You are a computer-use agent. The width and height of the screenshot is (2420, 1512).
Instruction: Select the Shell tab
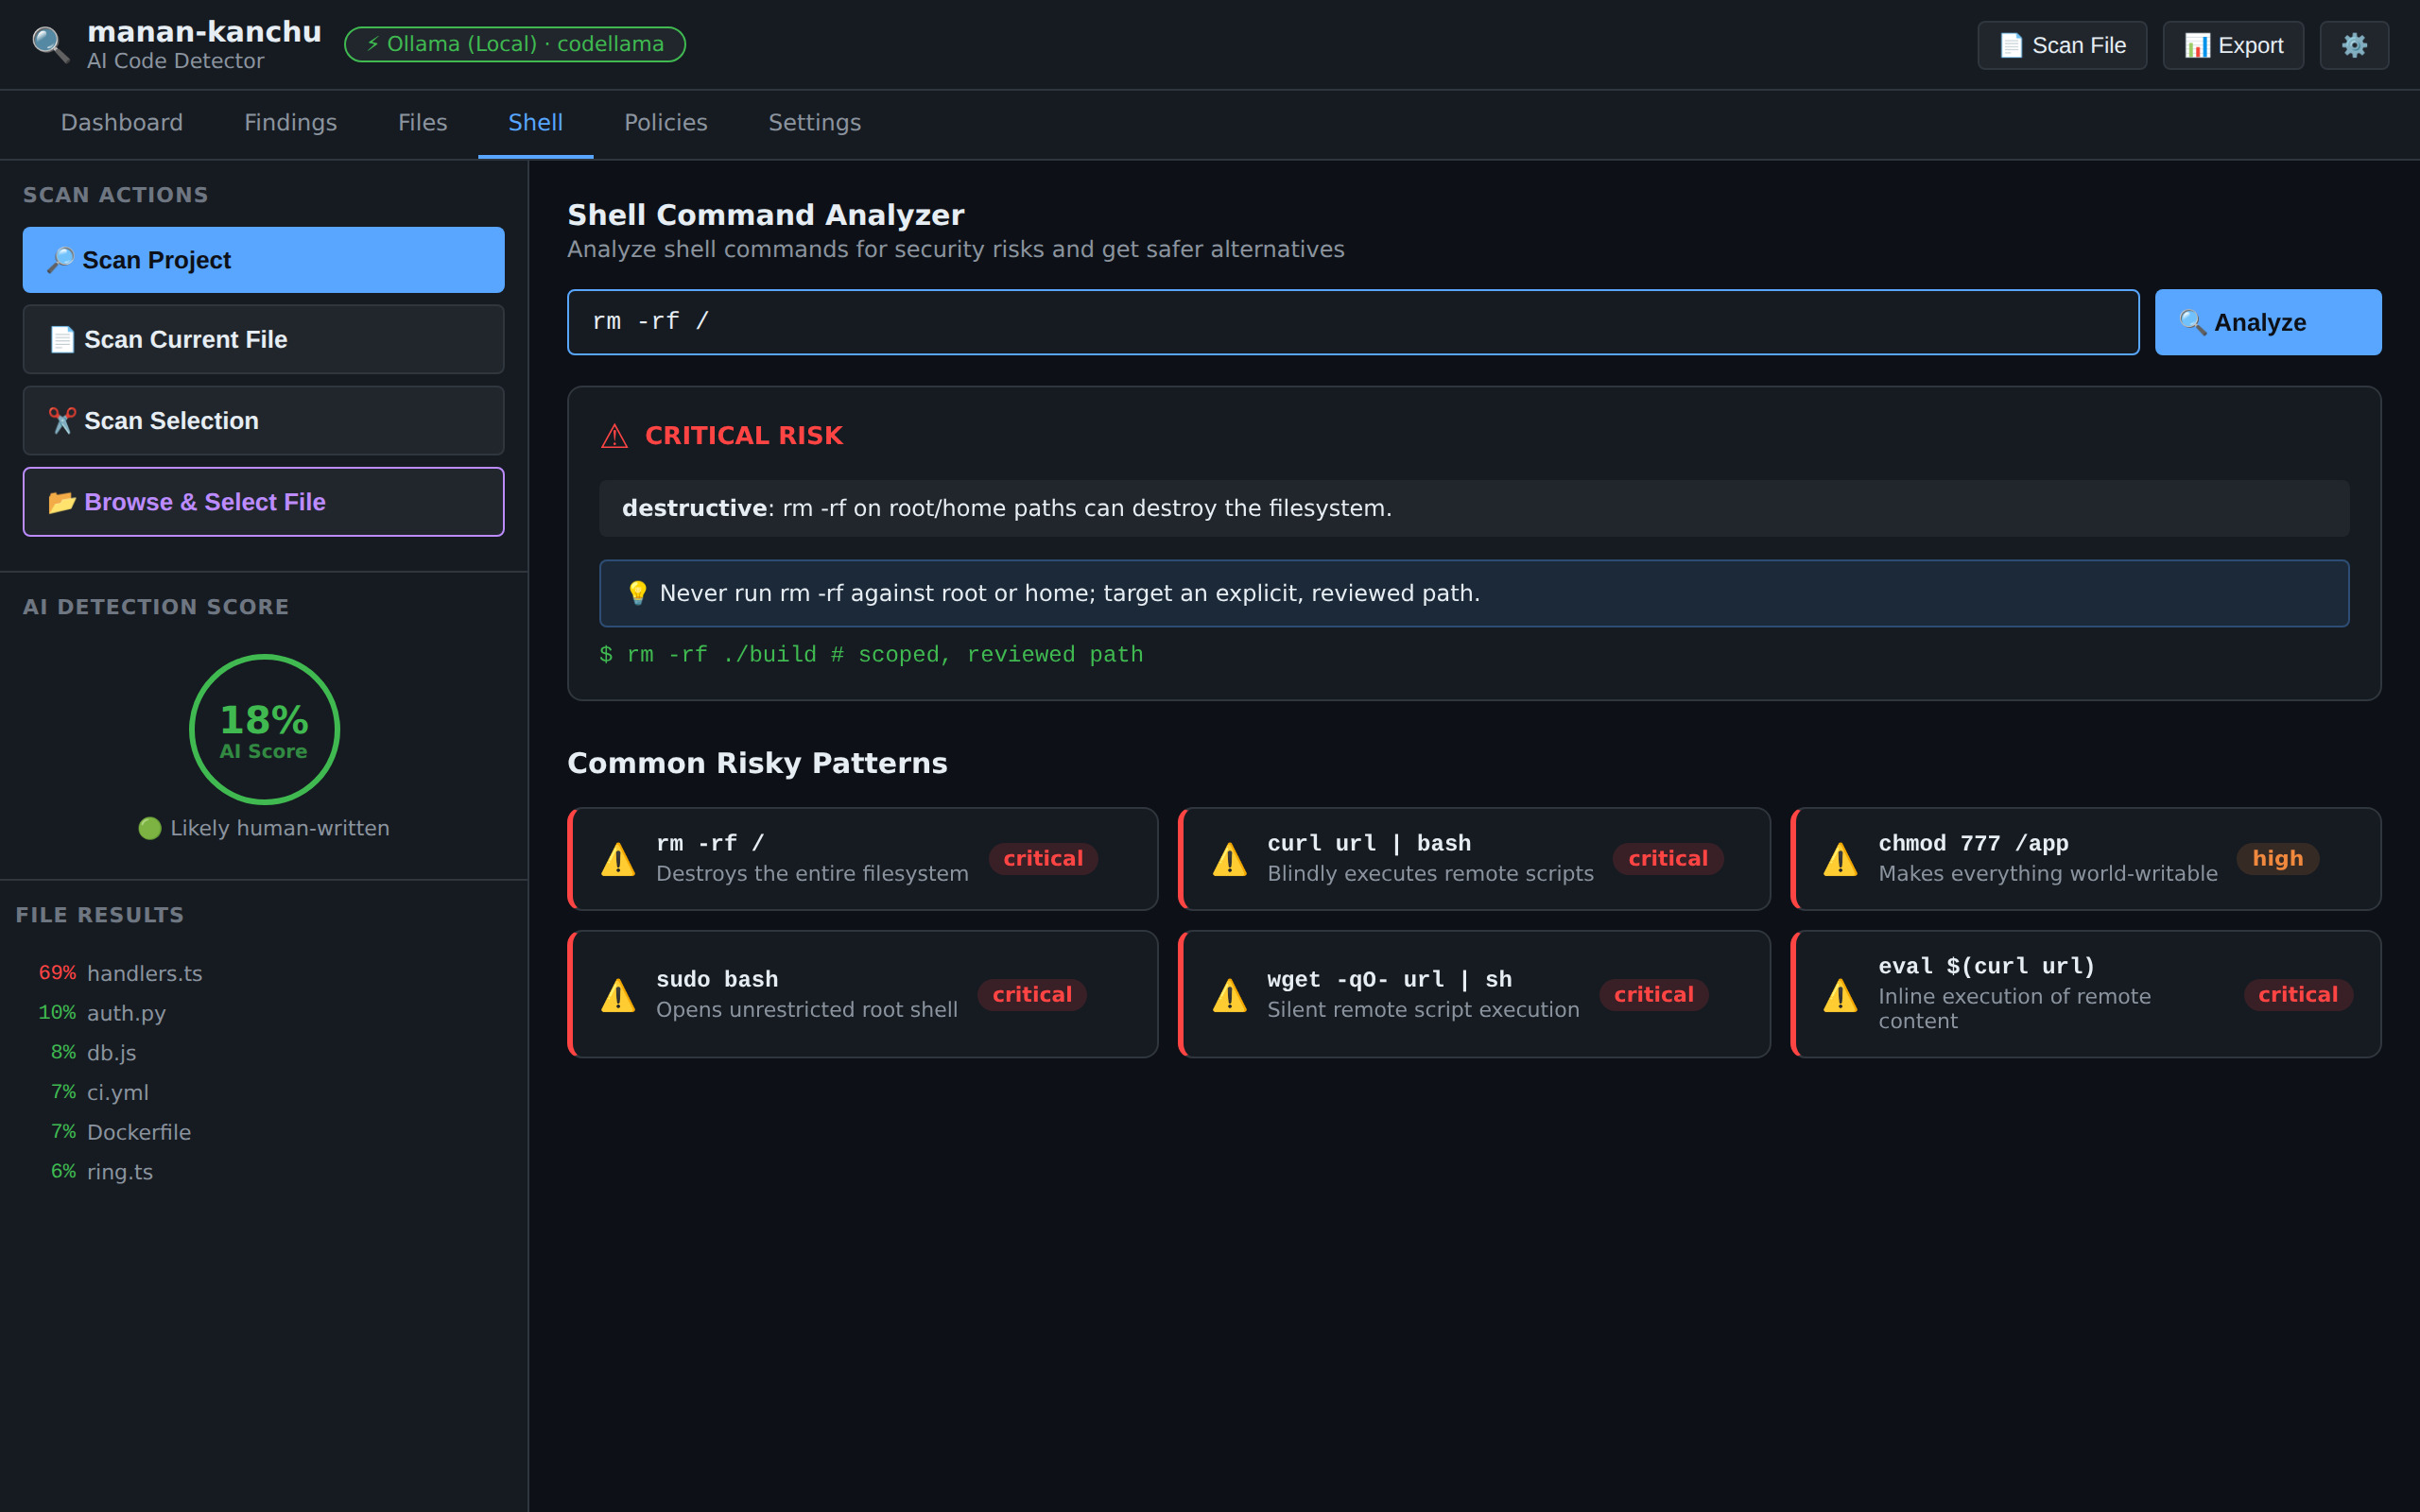tap(535, 123)
